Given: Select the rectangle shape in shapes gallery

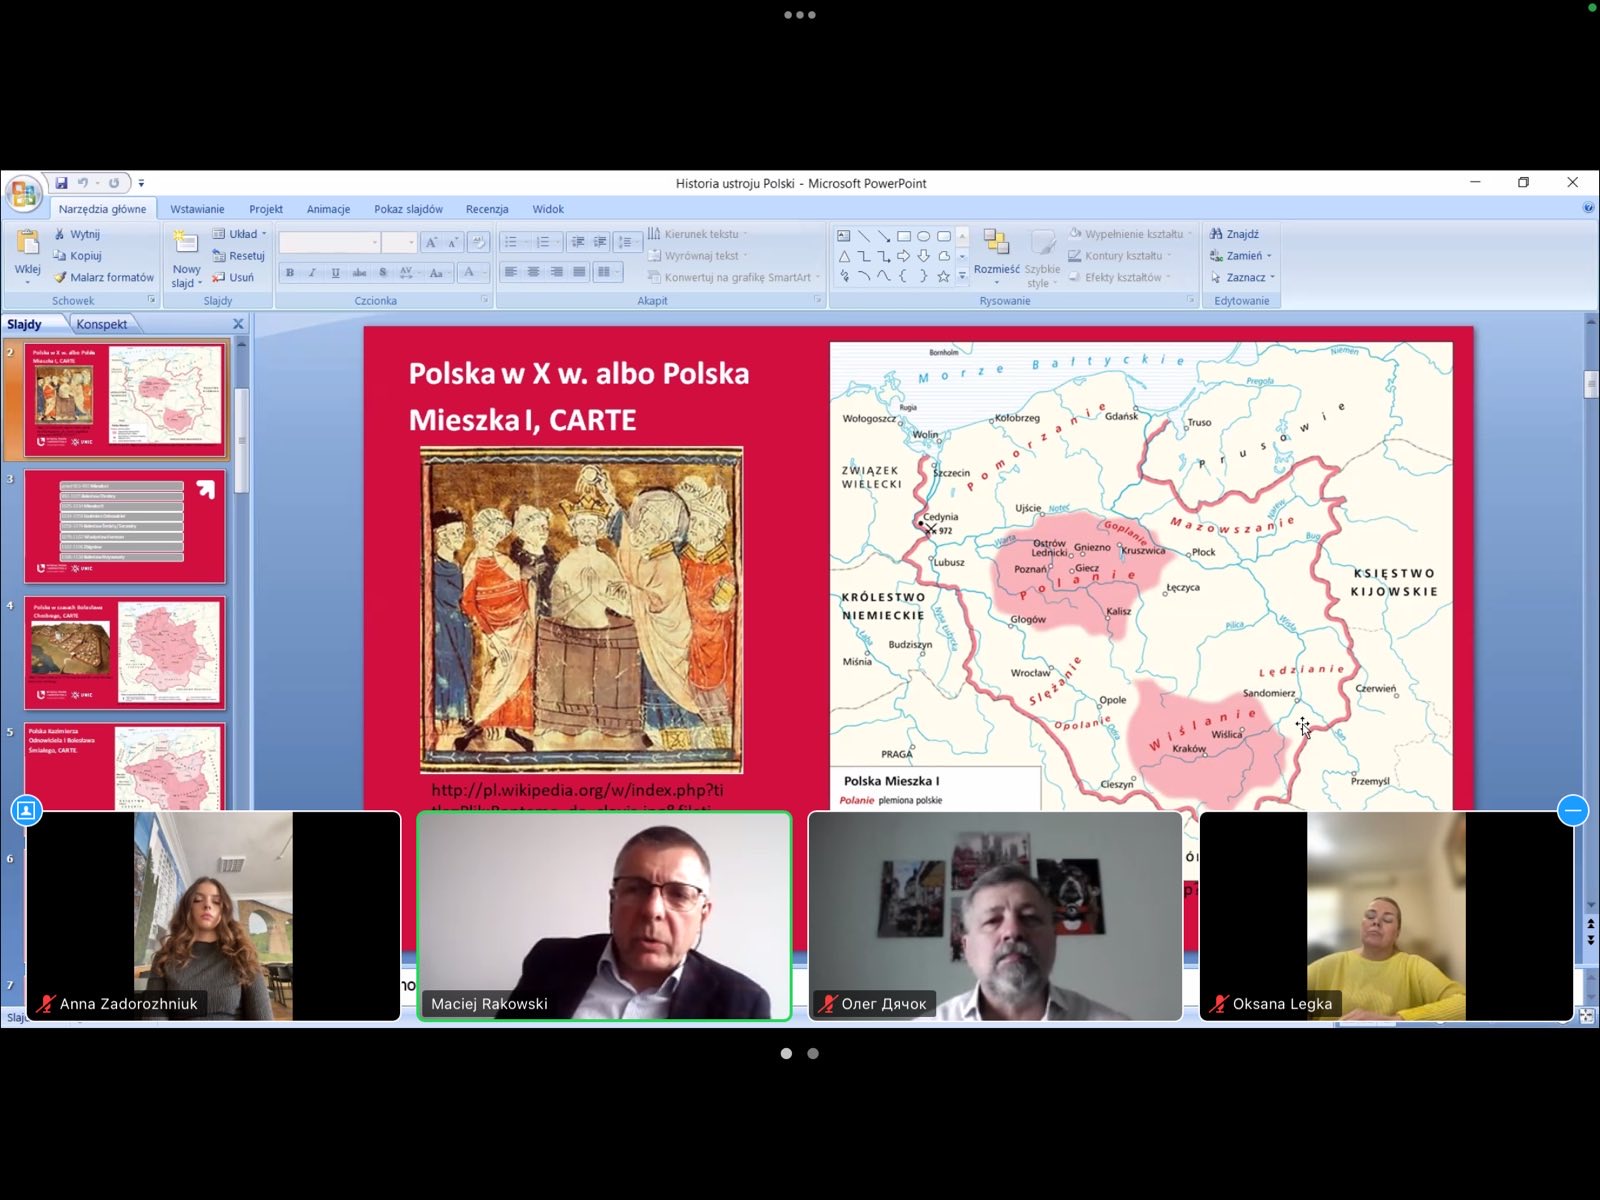Looking at the screenshot, I should tap(904, 236).
